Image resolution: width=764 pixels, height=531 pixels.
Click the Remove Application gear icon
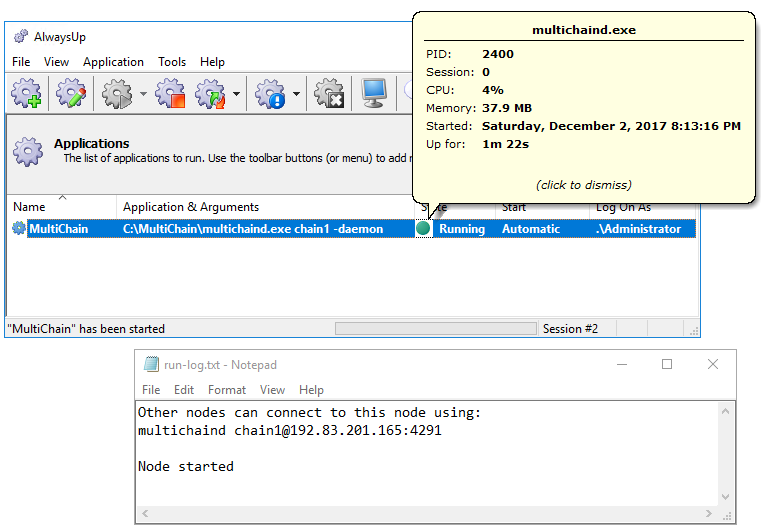click(x=329, y=93)
